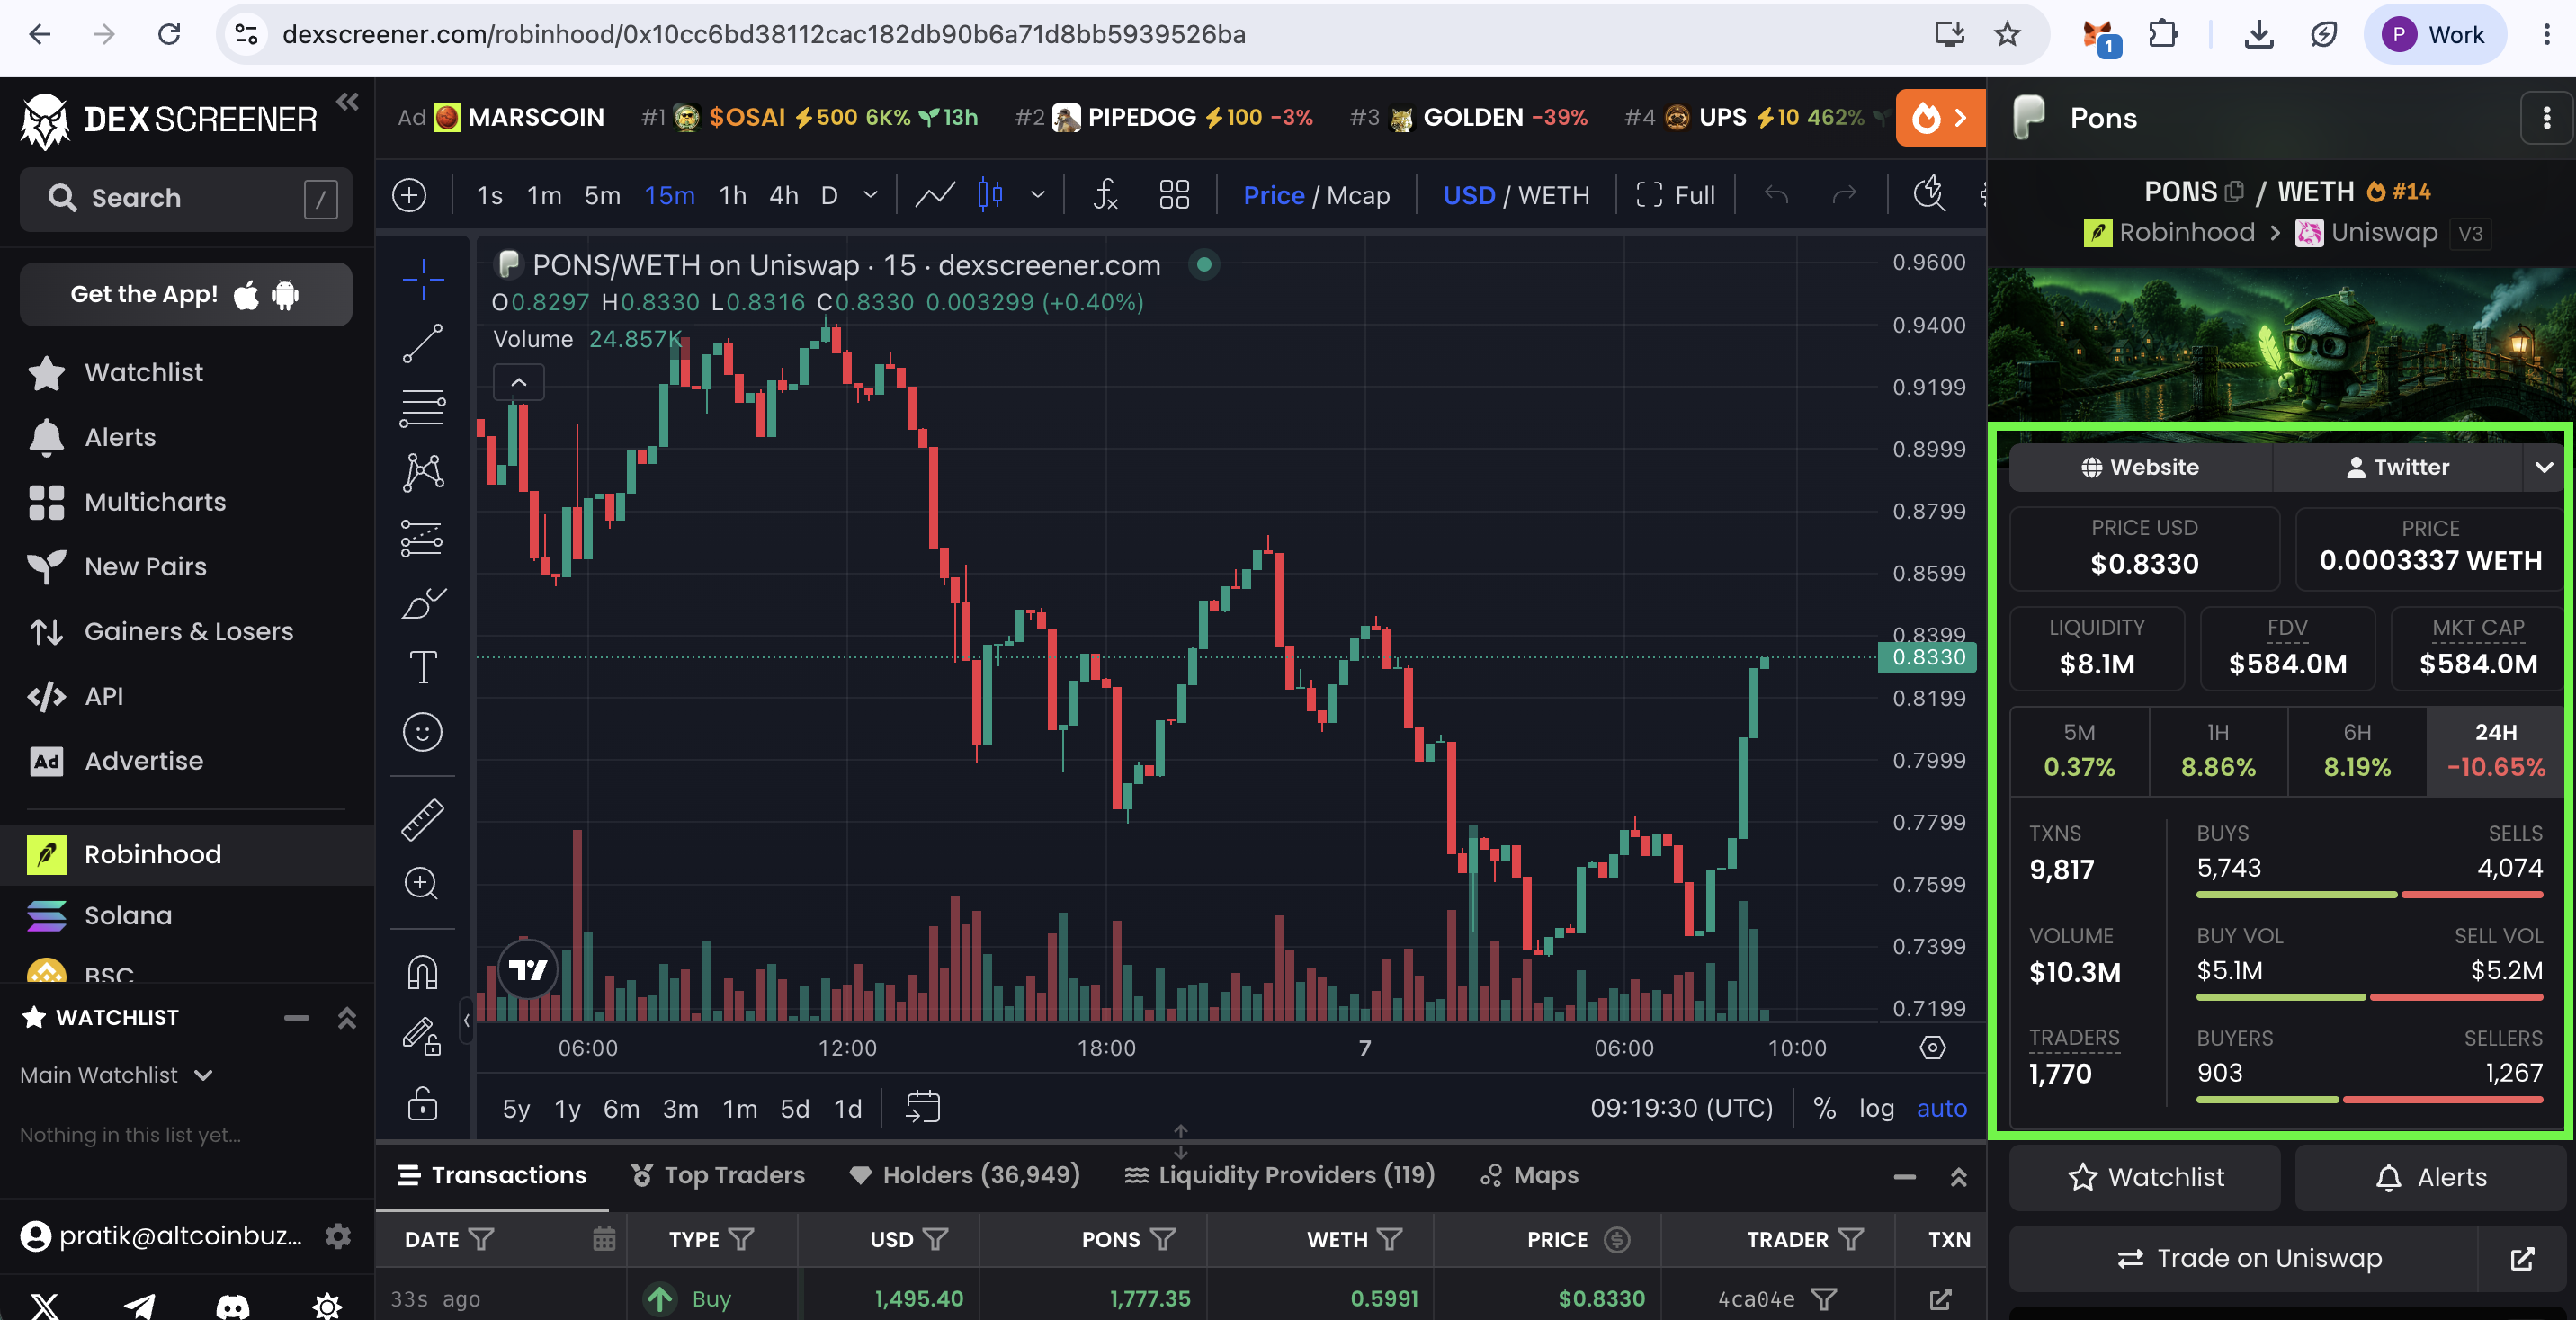This screenshot has width=2576, height=1320.
Task: Collapse the left sidebar
Action: 347,101
